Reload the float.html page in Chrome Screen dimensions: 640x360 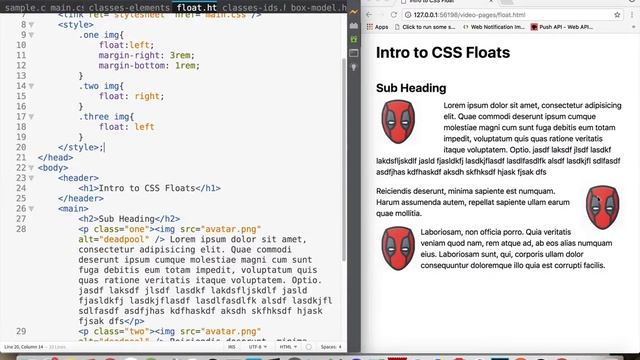393,15
